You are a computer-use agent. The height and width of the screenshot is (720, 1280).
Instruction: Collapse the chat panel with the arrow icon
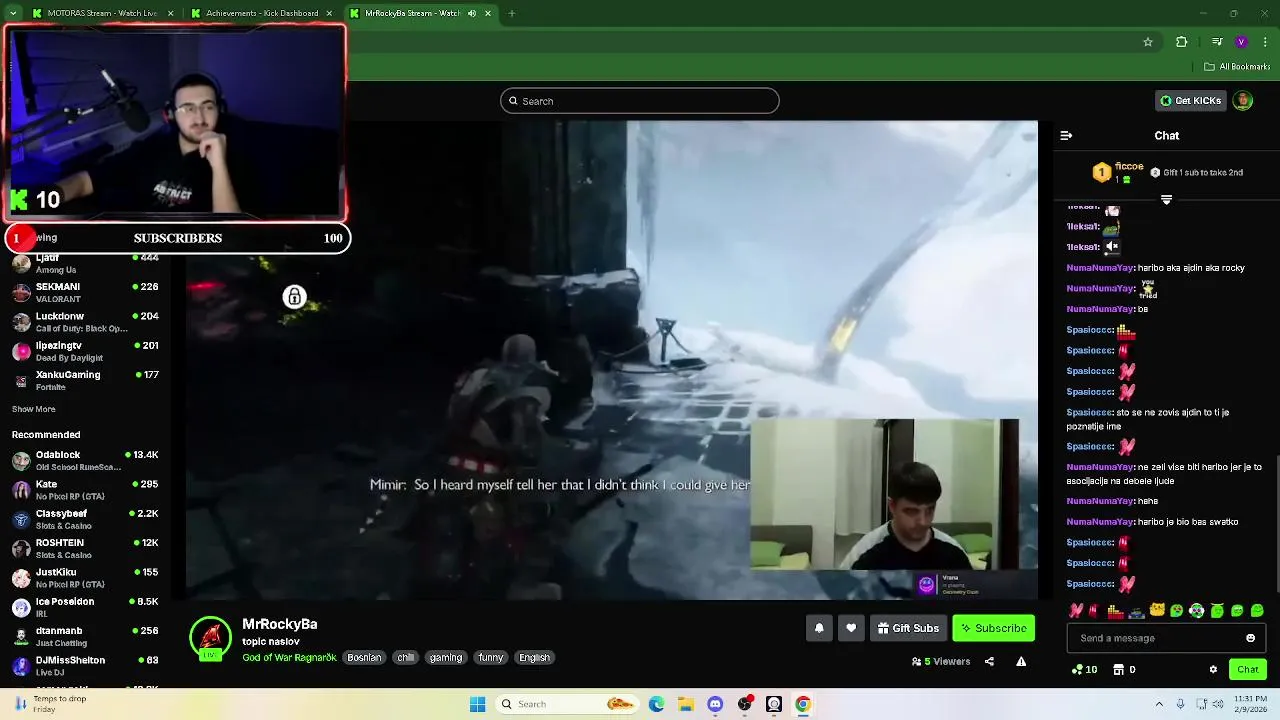pyautogui.click(x=1066, y=135)
